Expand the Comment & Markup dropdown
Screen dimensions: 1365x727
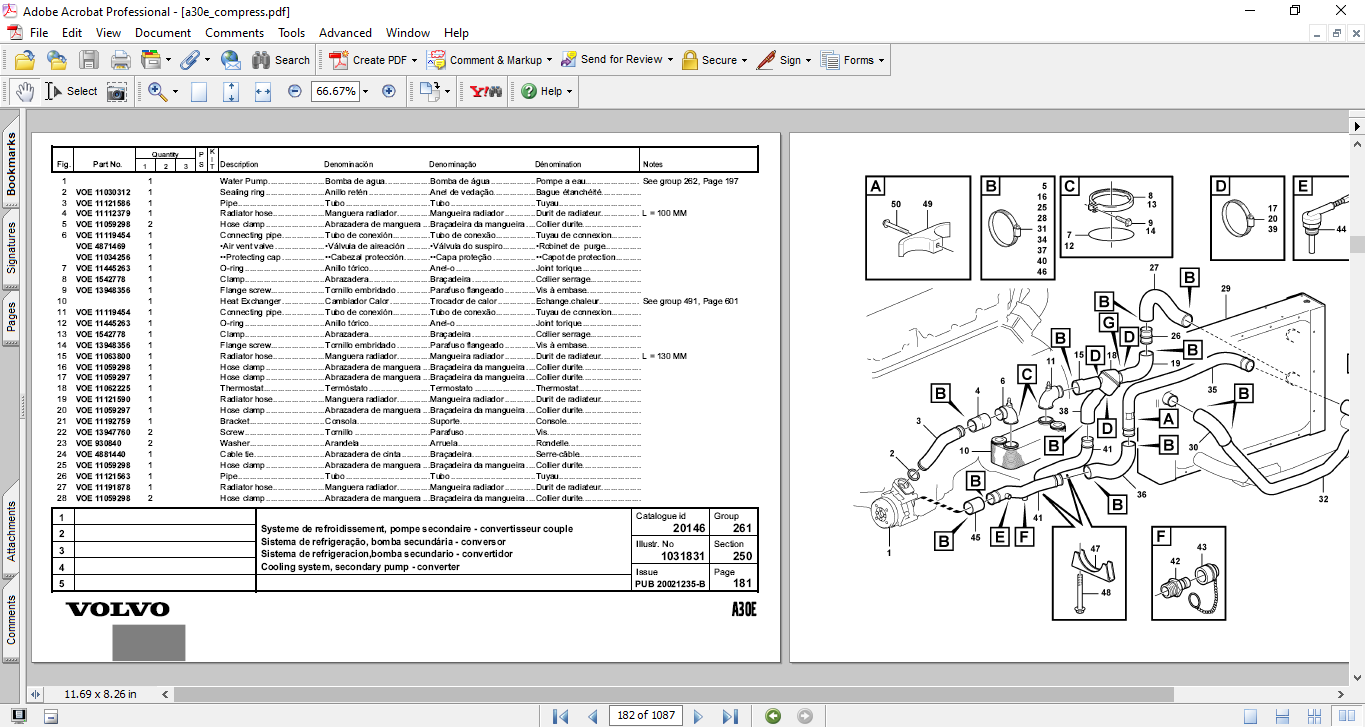coord(550,60)
